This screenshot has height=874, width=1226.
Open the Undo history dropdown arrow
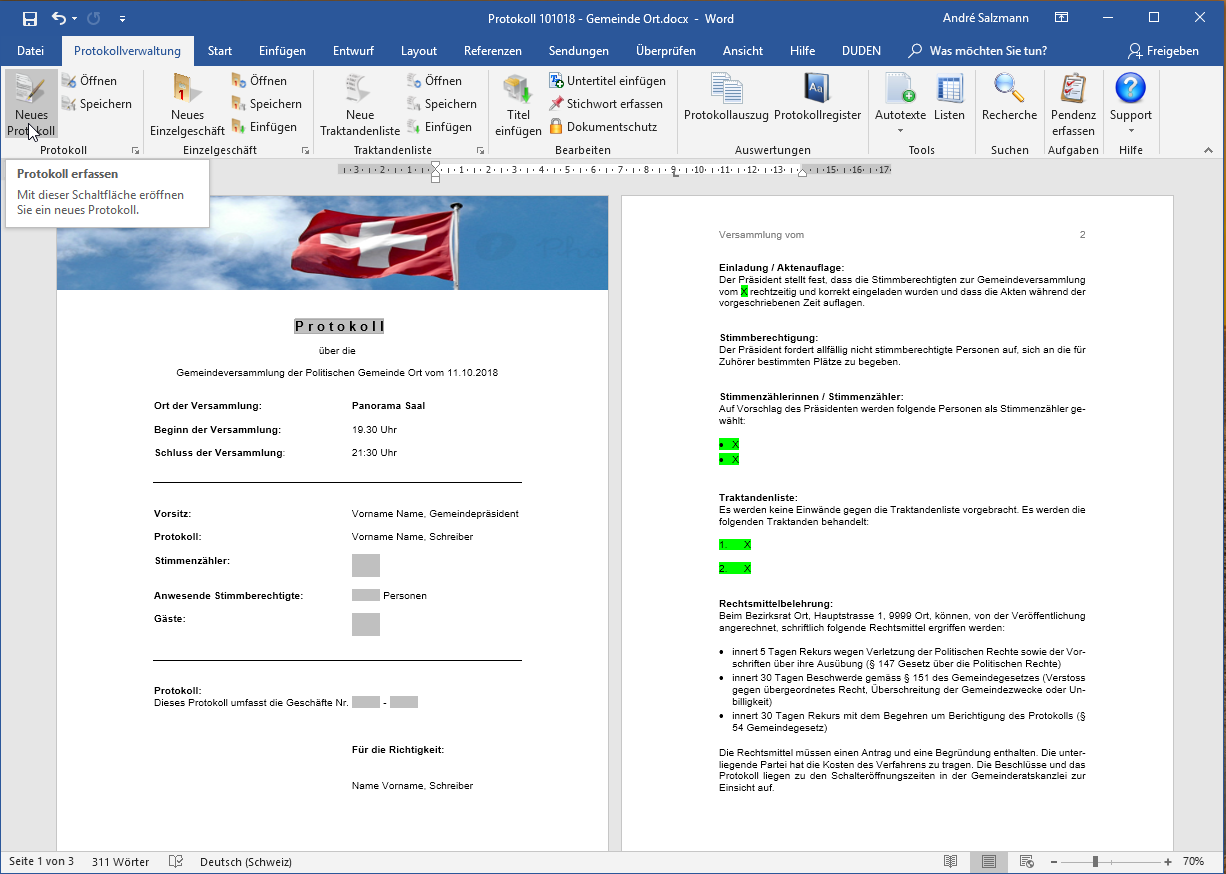(x=75, y=18)
